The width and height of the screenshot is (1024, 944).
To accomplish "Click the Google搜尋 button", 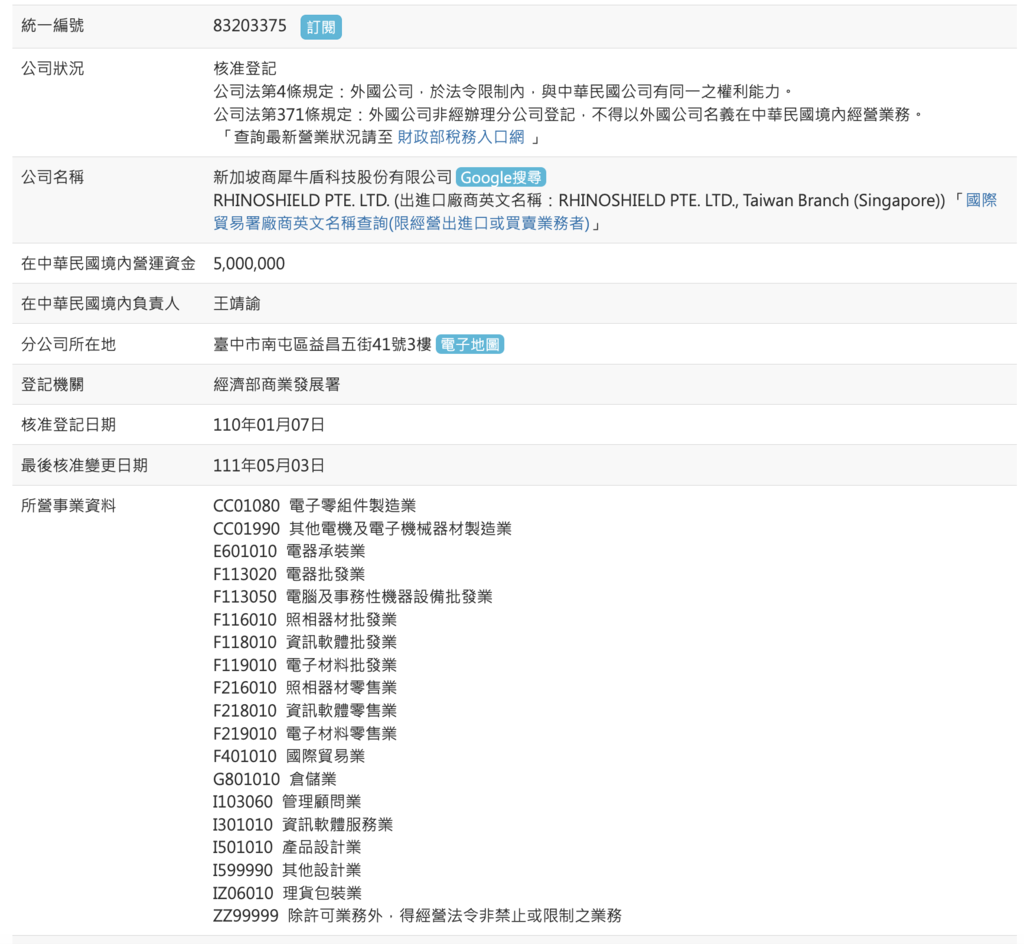I will [x=501, y=177].
